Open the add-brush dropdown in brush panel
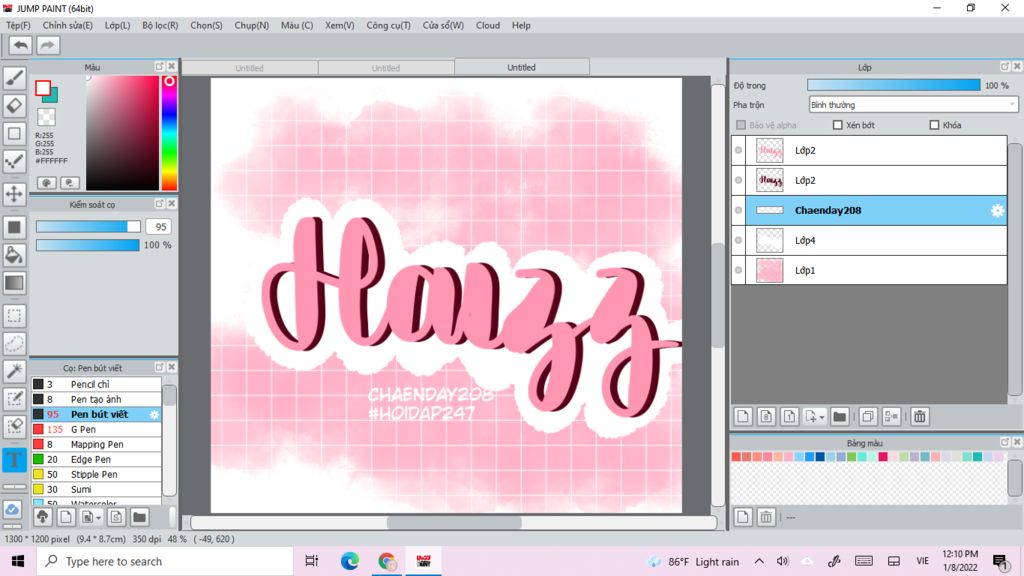1024x576 pixels. pyautogui.click(x=99, y=517)
